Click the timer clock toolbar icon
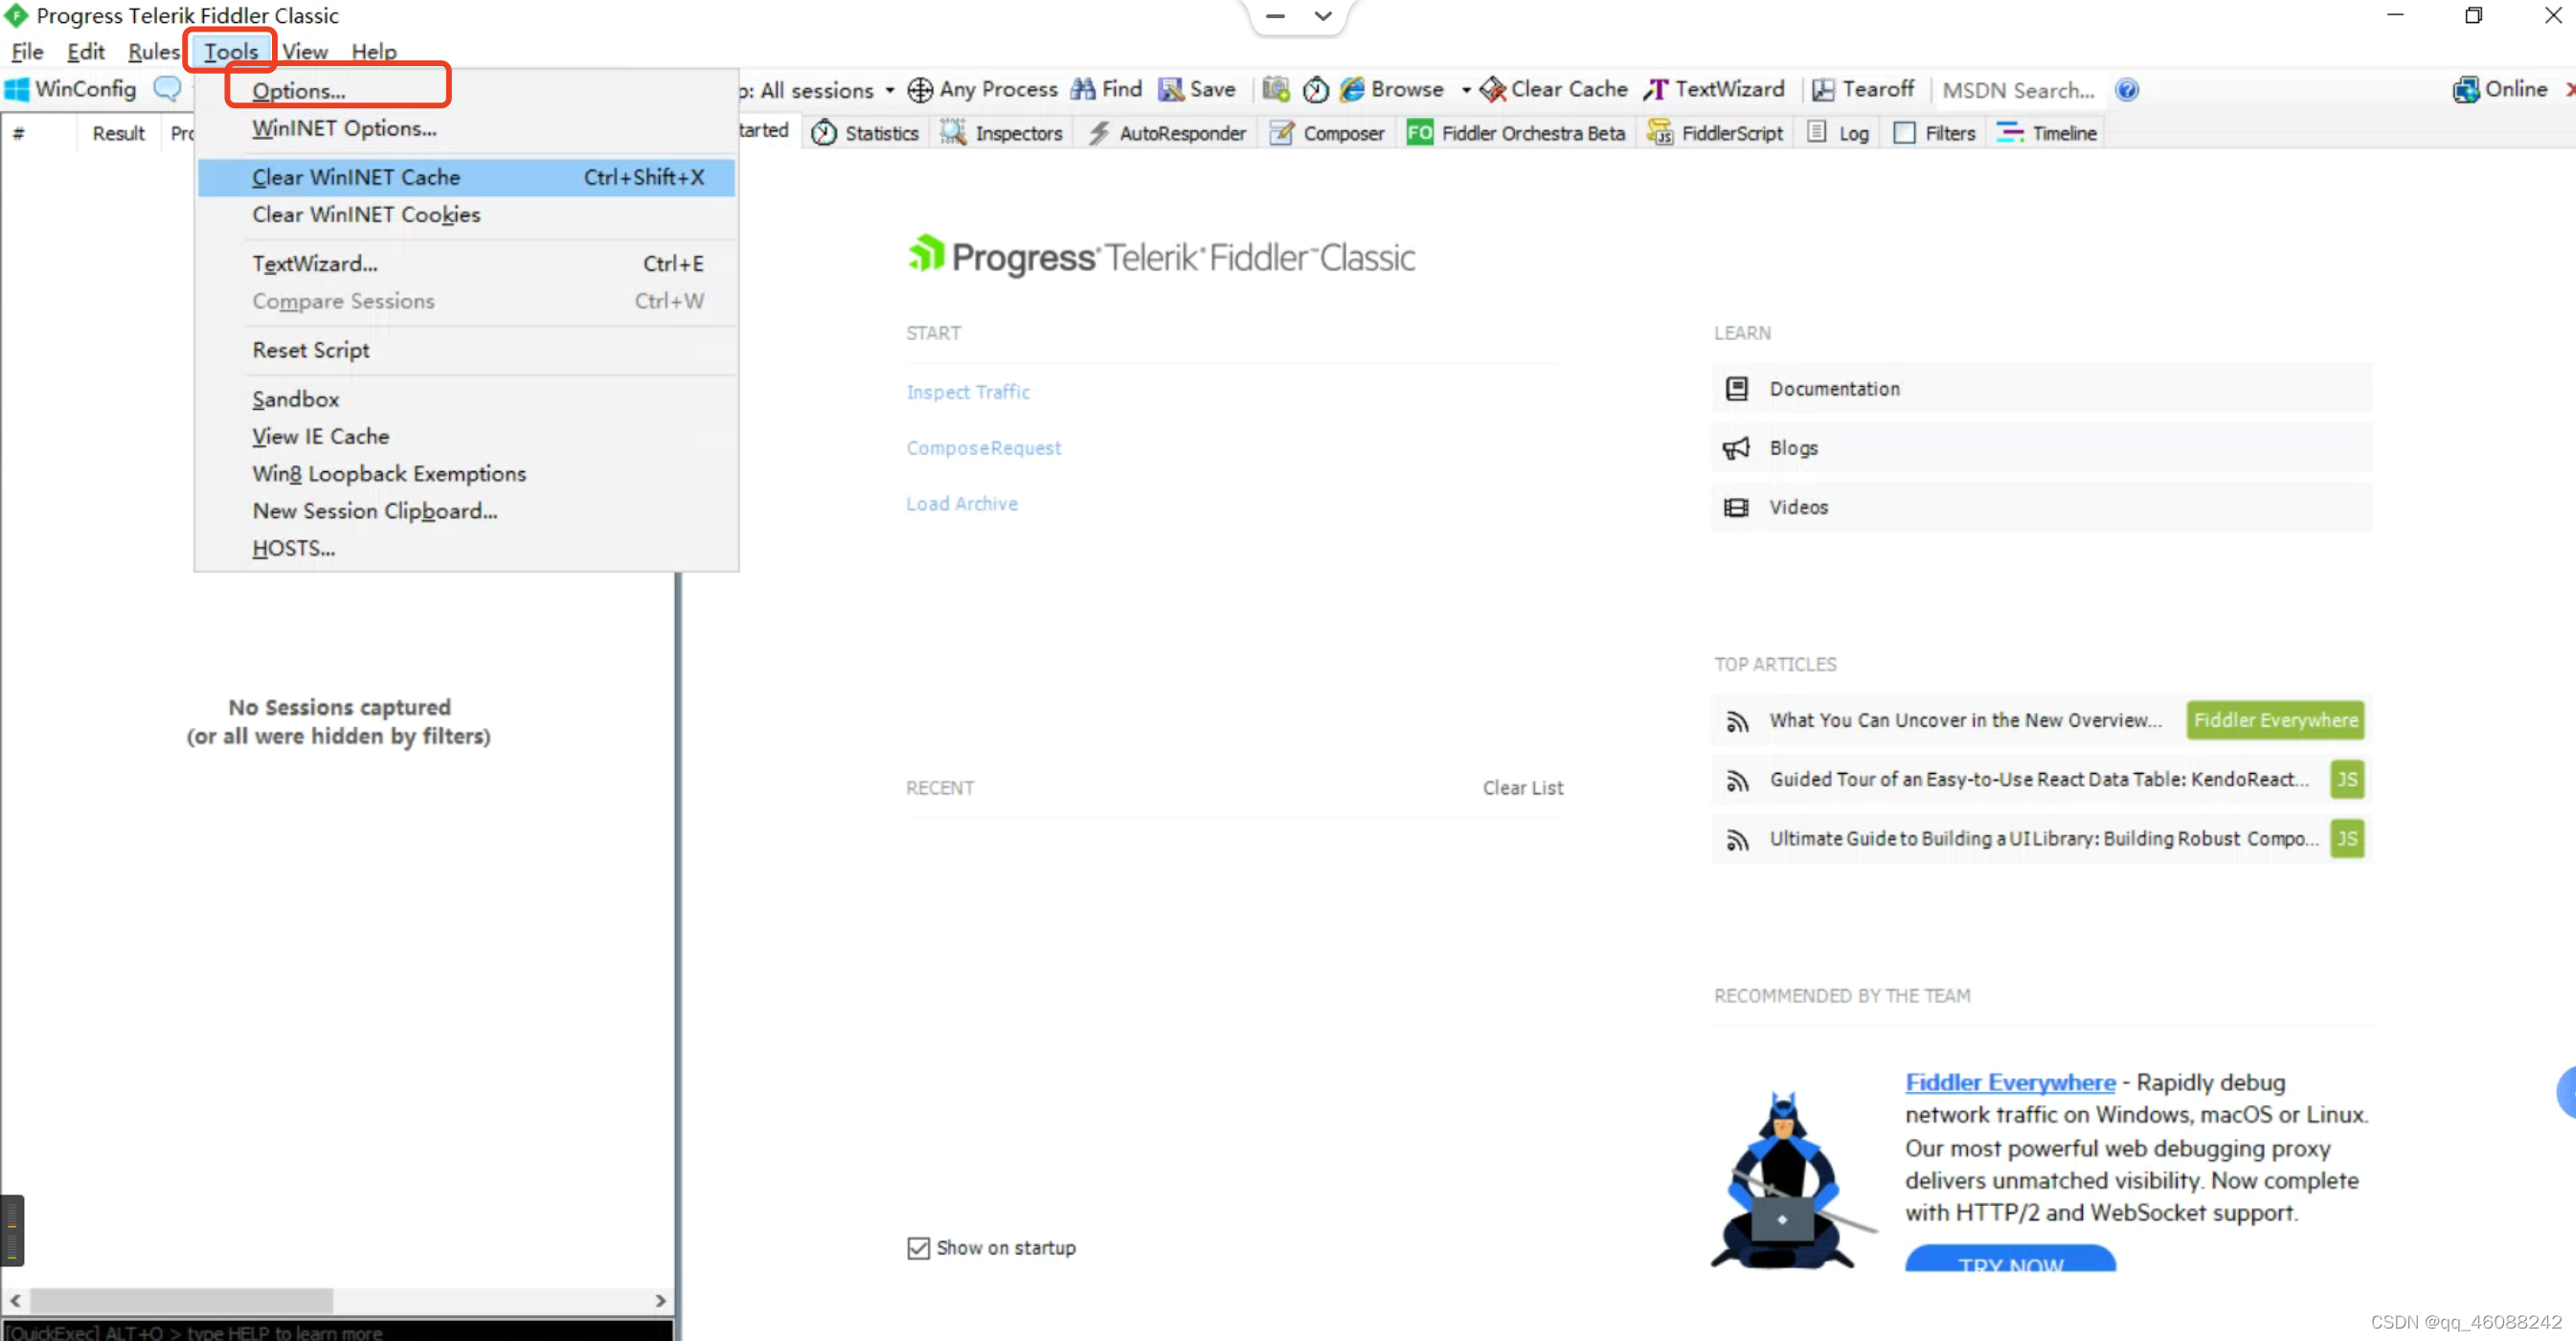 [1315, 90]
